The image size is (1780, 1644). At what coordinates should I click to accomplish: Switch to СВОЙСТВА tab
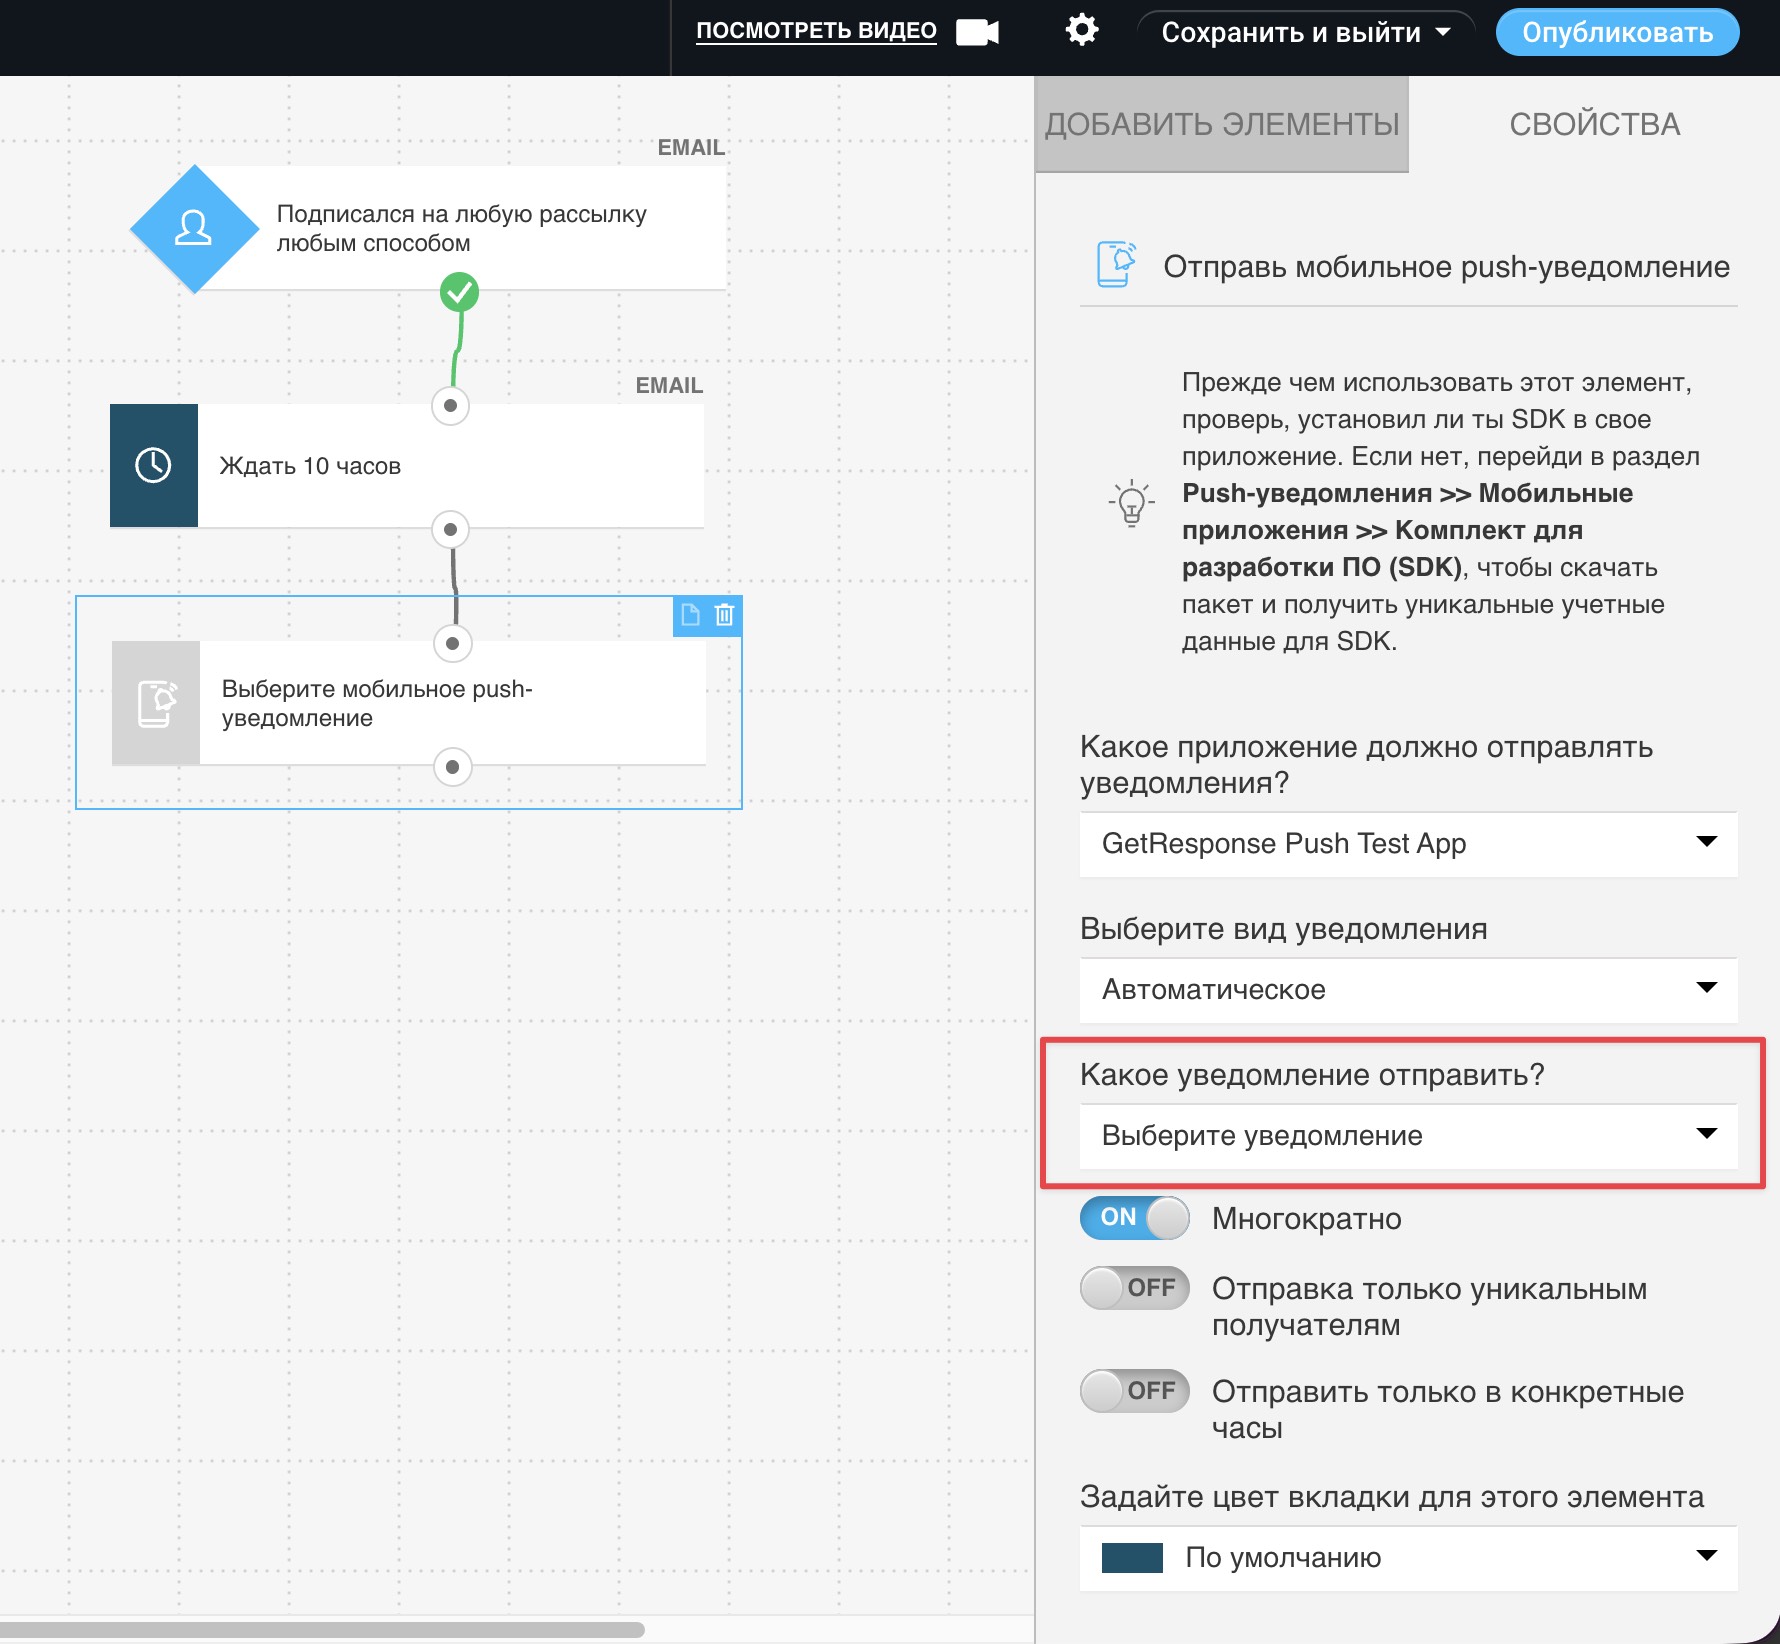[1594, 124]
